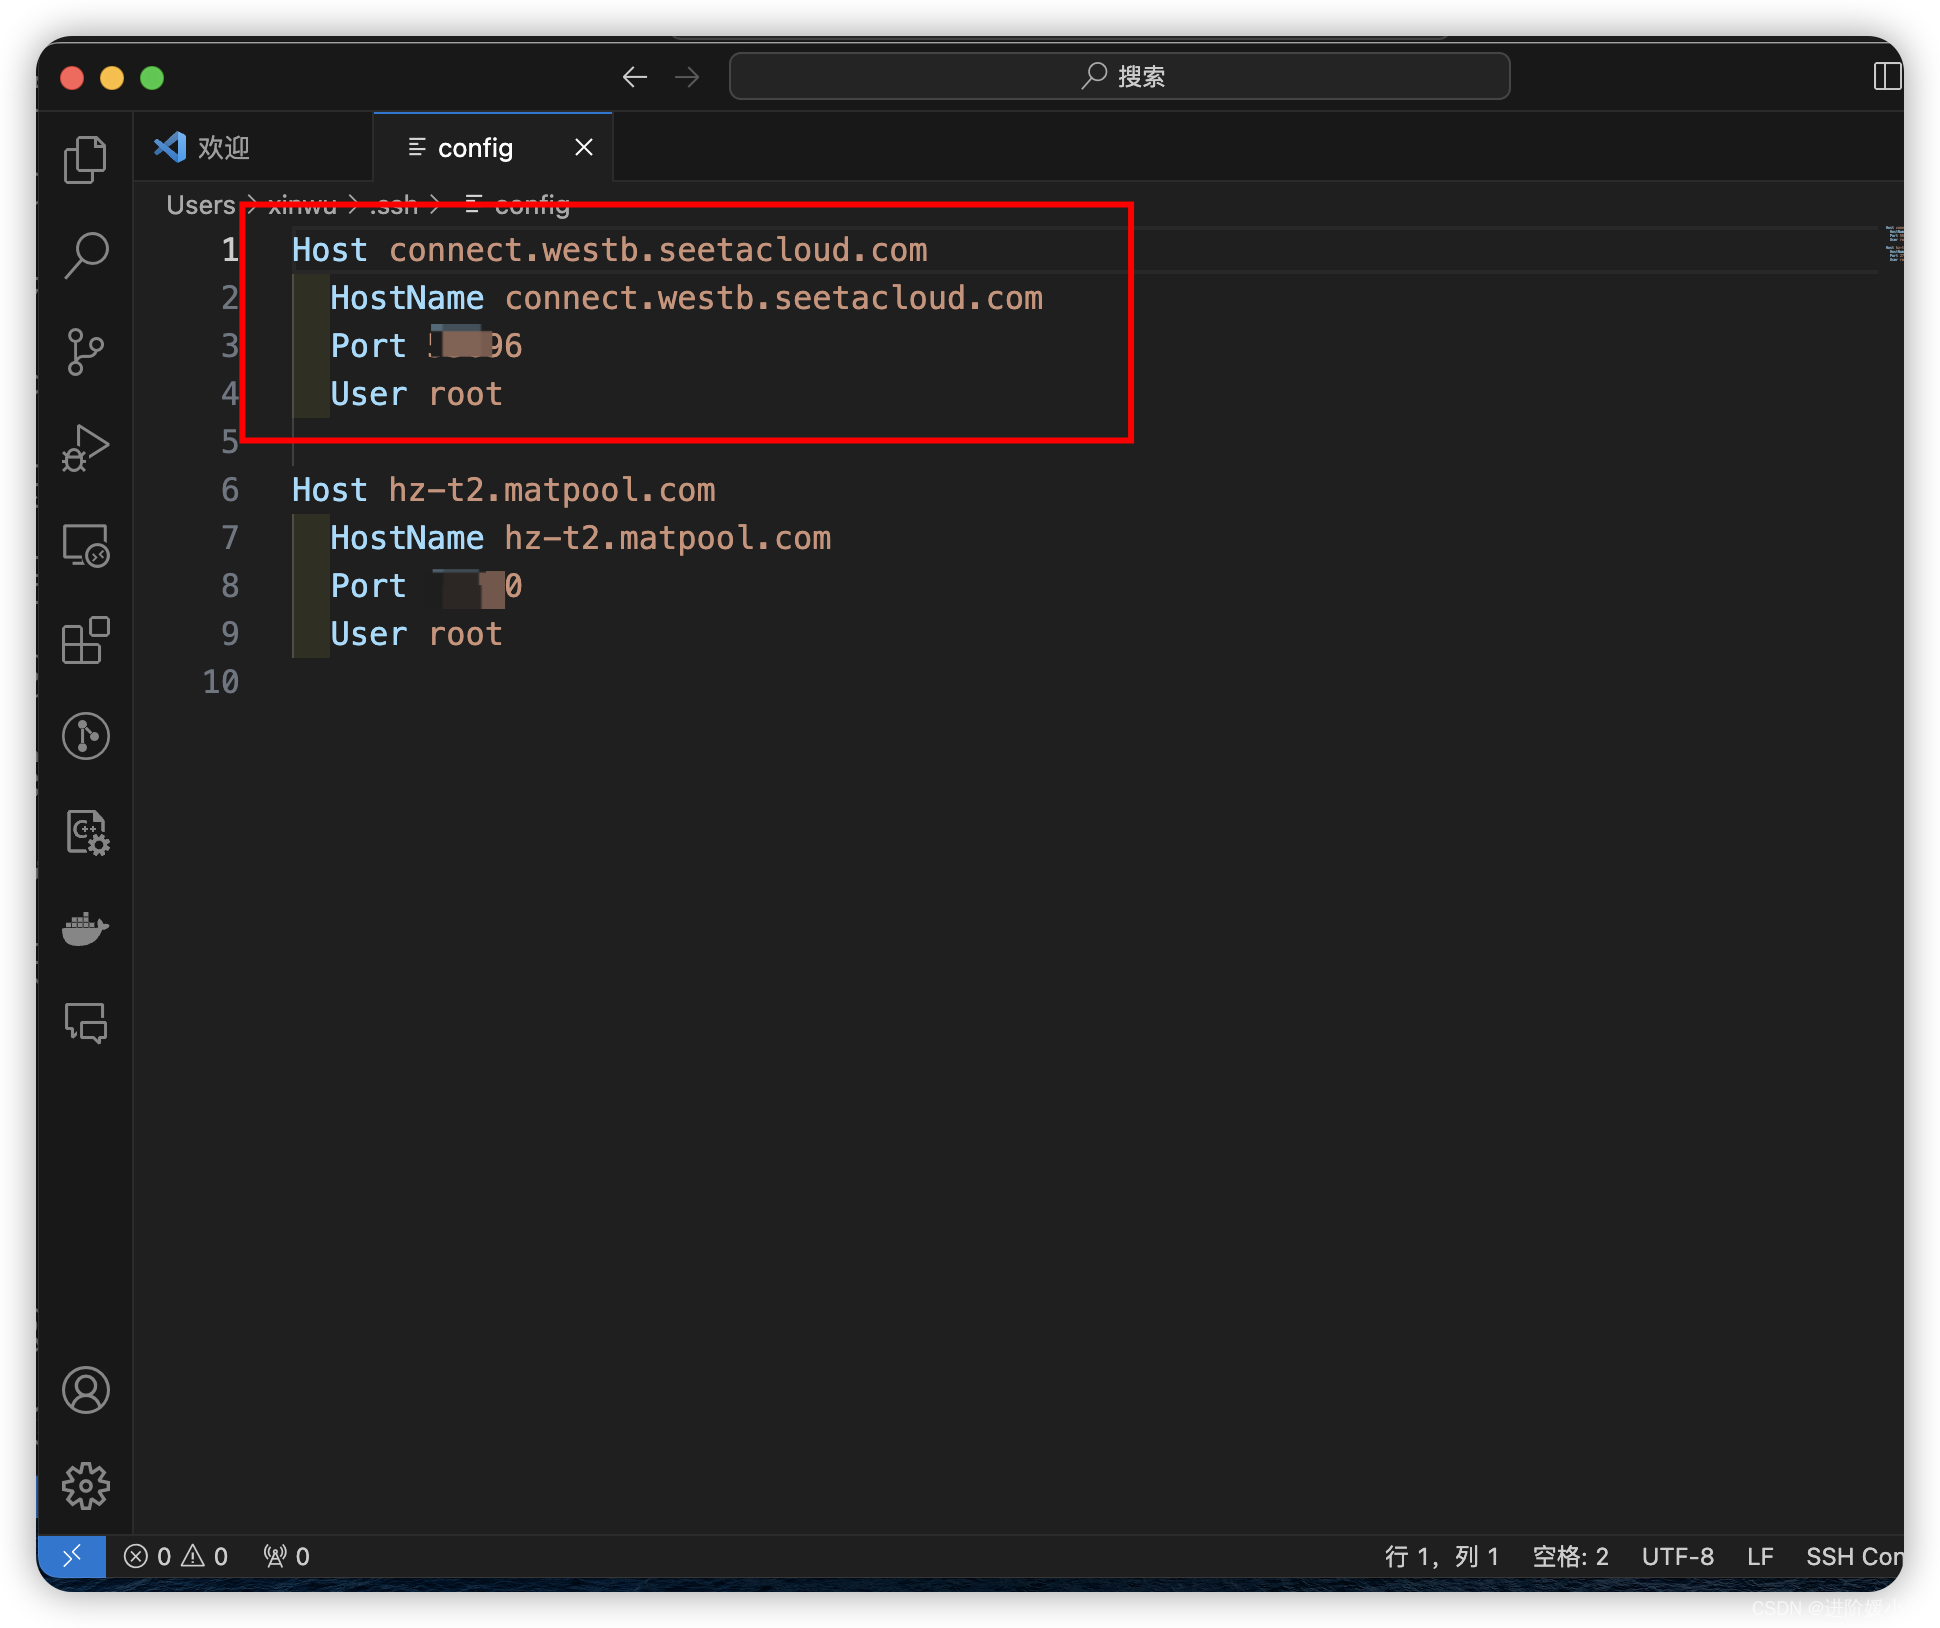
Task: Open the Manage gear icon
Action: [x=85, y=1486]
